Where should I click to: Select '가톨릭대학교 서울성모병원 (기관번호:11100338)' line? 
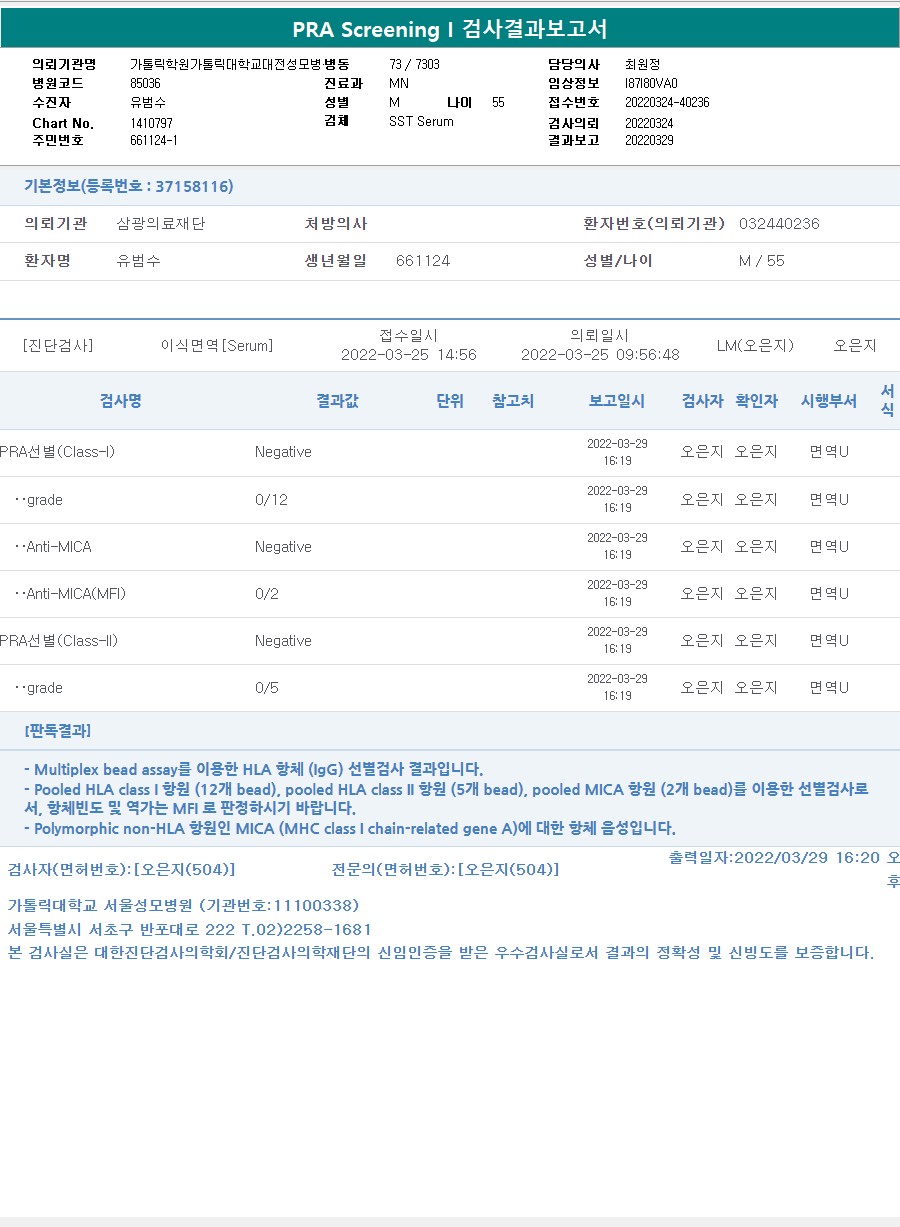183,905
